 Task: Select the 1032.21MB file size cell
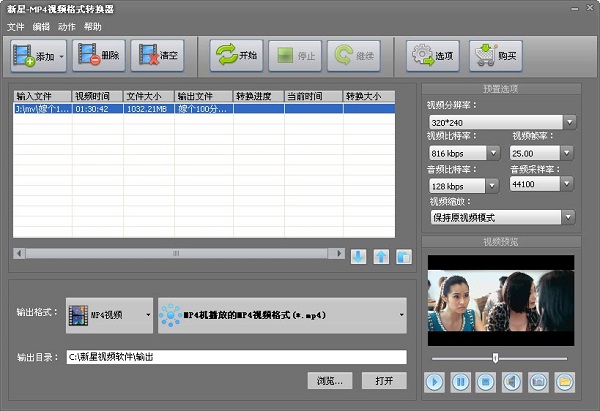pos(149,109)
